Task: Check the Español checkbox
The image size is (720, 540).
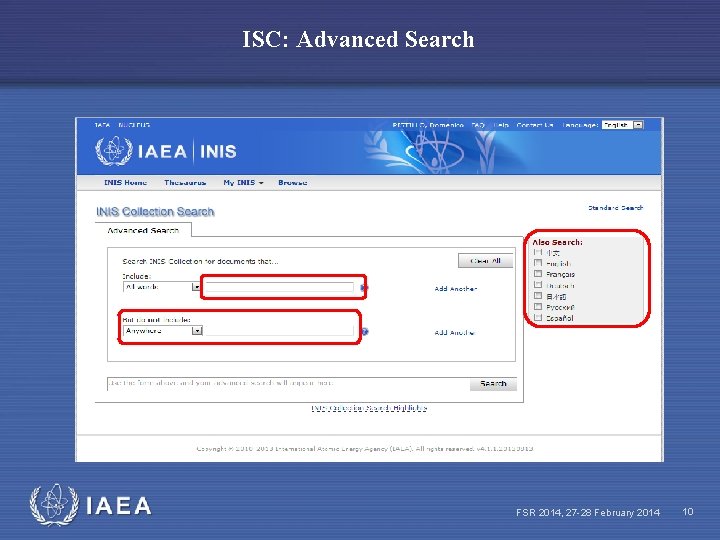Action: [x=538, y=317]
